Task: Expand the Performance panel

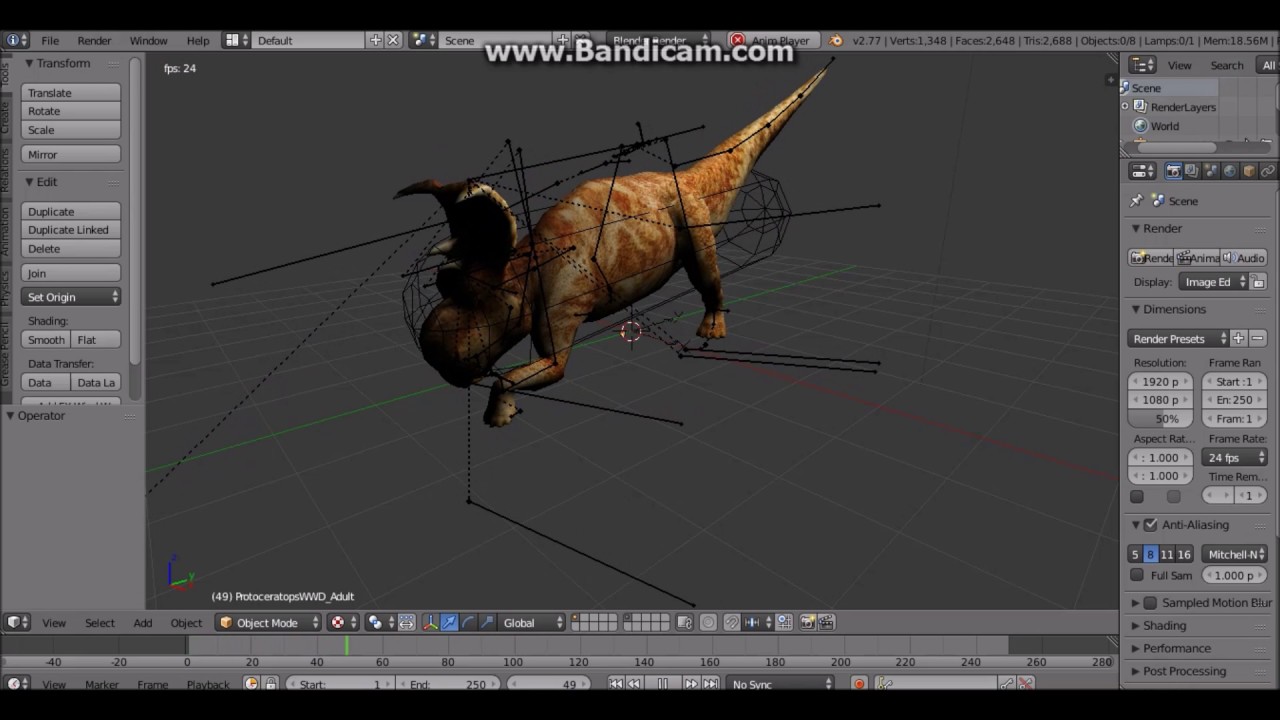Action: (x=1176, y=648)
